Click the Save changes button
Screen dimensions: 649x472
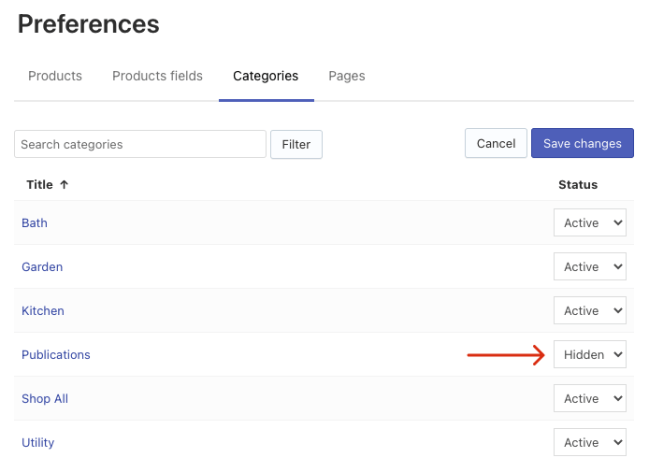tap(582, 144)
